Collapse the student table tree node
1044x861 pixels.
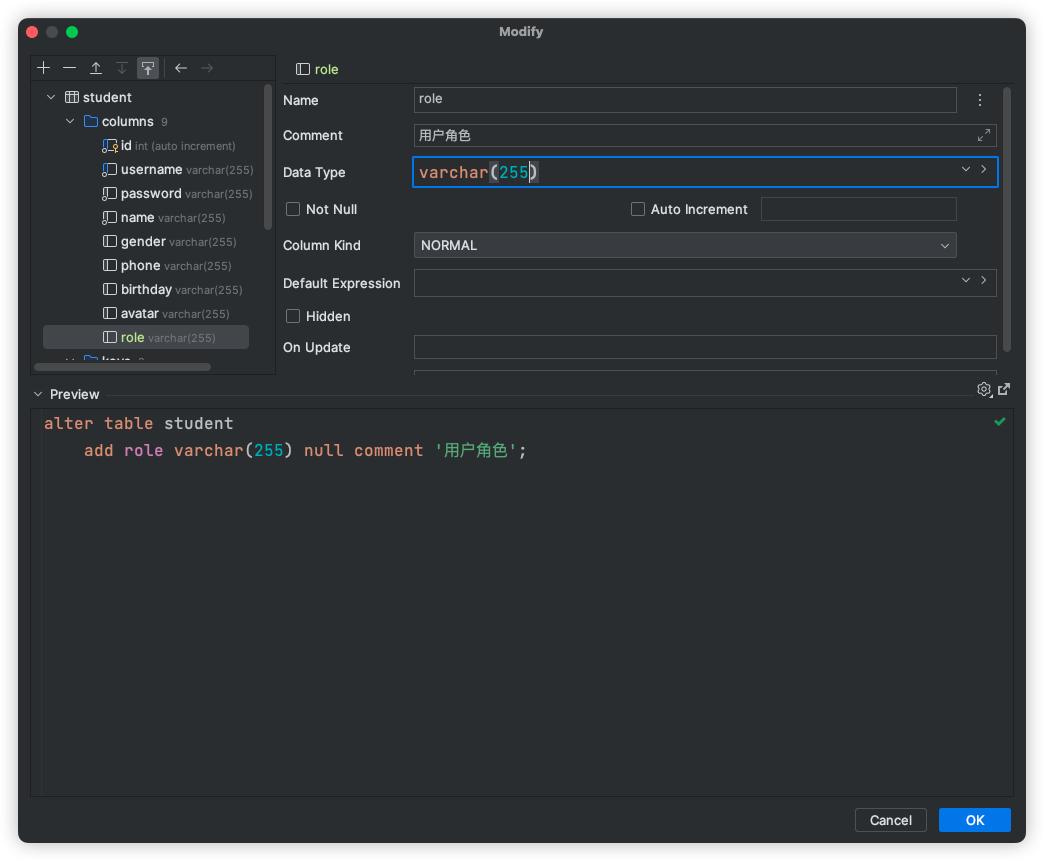(51, 97)
